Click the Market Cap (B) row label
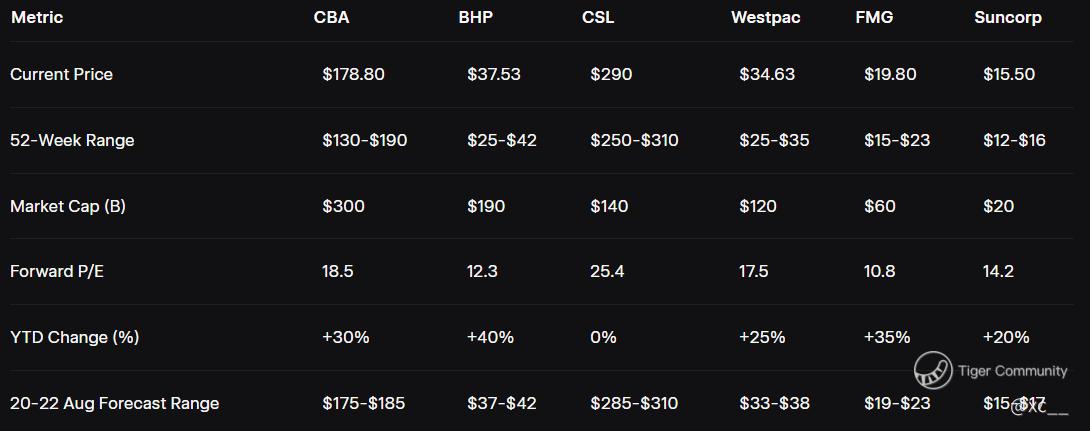The height and width of the screenshot is (431, 1090). 67,206
